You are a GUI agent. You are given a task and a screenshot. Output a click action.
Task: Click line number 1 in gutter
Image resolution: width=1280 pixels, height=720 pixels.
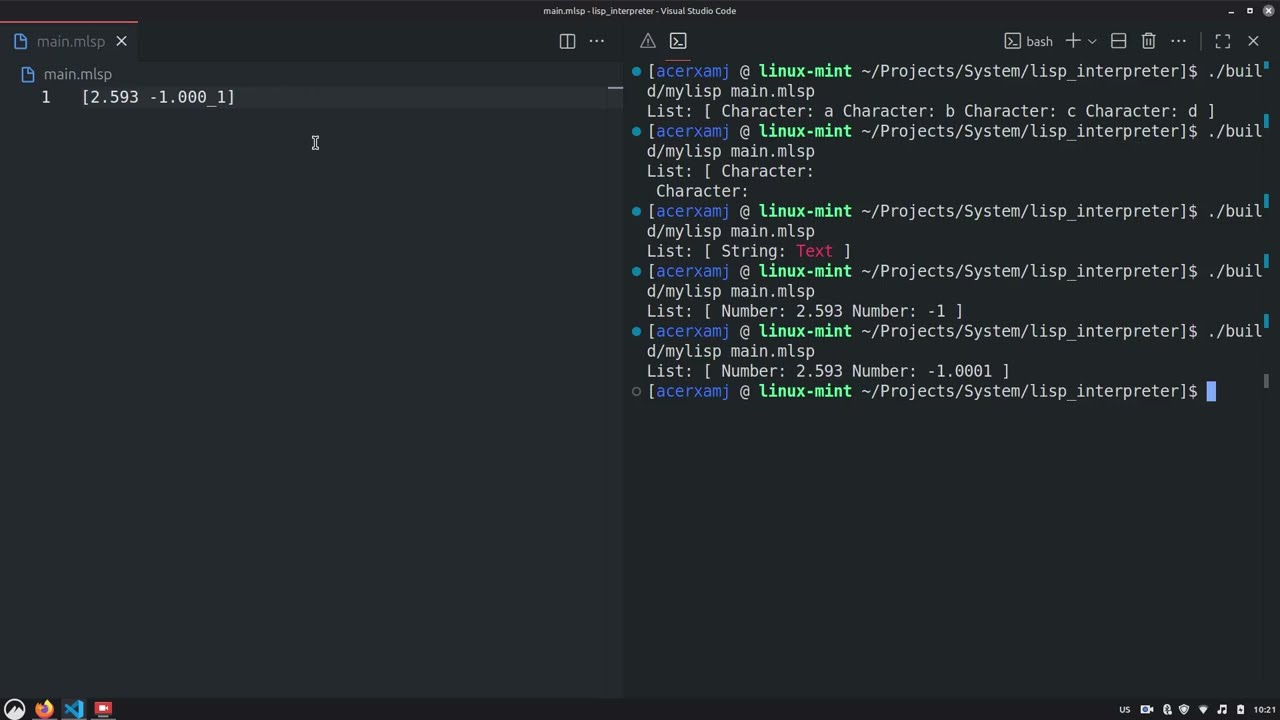click(x=45, y=97)
